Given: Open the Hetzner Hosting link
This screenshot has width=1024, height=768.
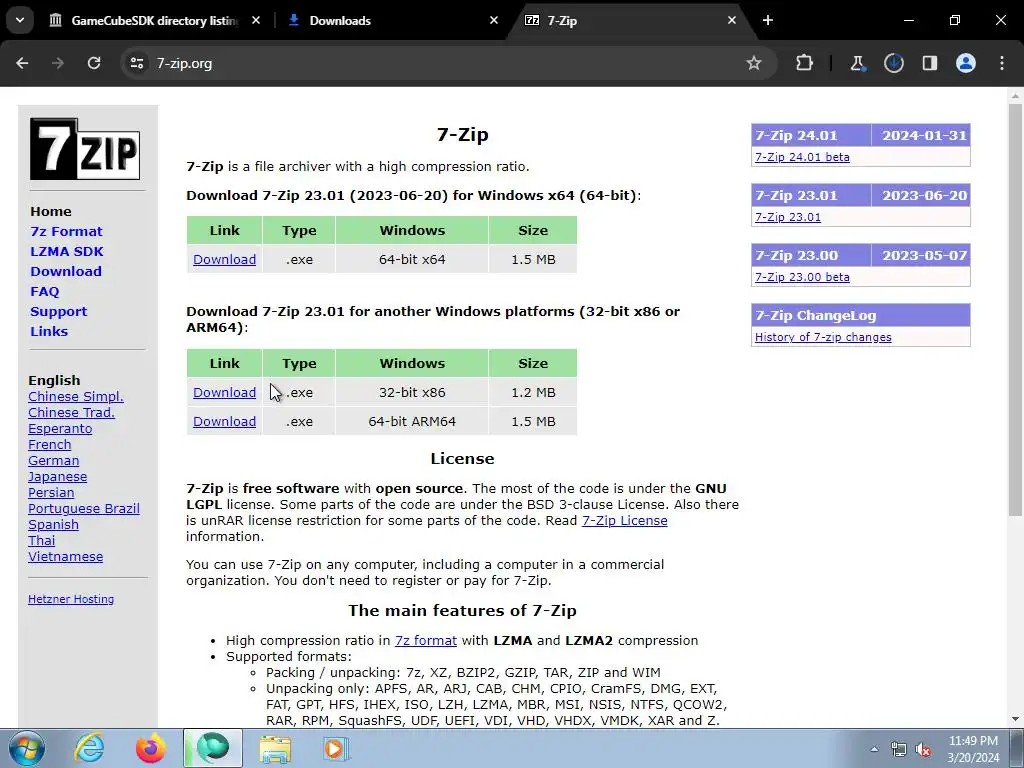Looking at the screenshot, I should point(71,599).
